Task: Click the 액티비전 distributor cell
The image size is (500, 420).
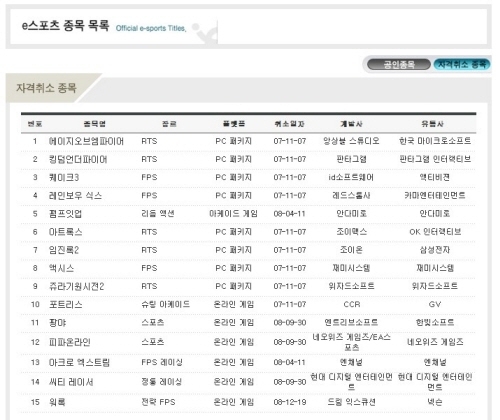Action: pos(435,177)
